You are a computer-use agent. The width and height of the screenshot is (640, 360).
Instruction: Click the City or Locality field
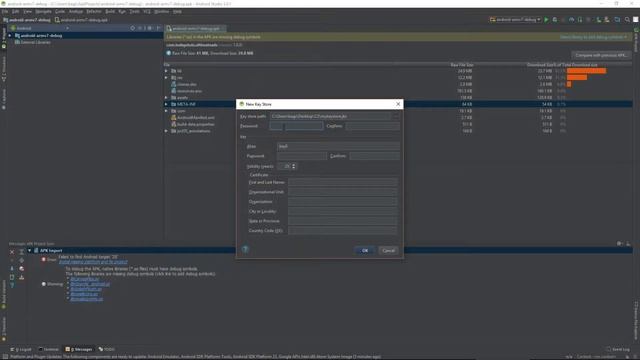342,211
